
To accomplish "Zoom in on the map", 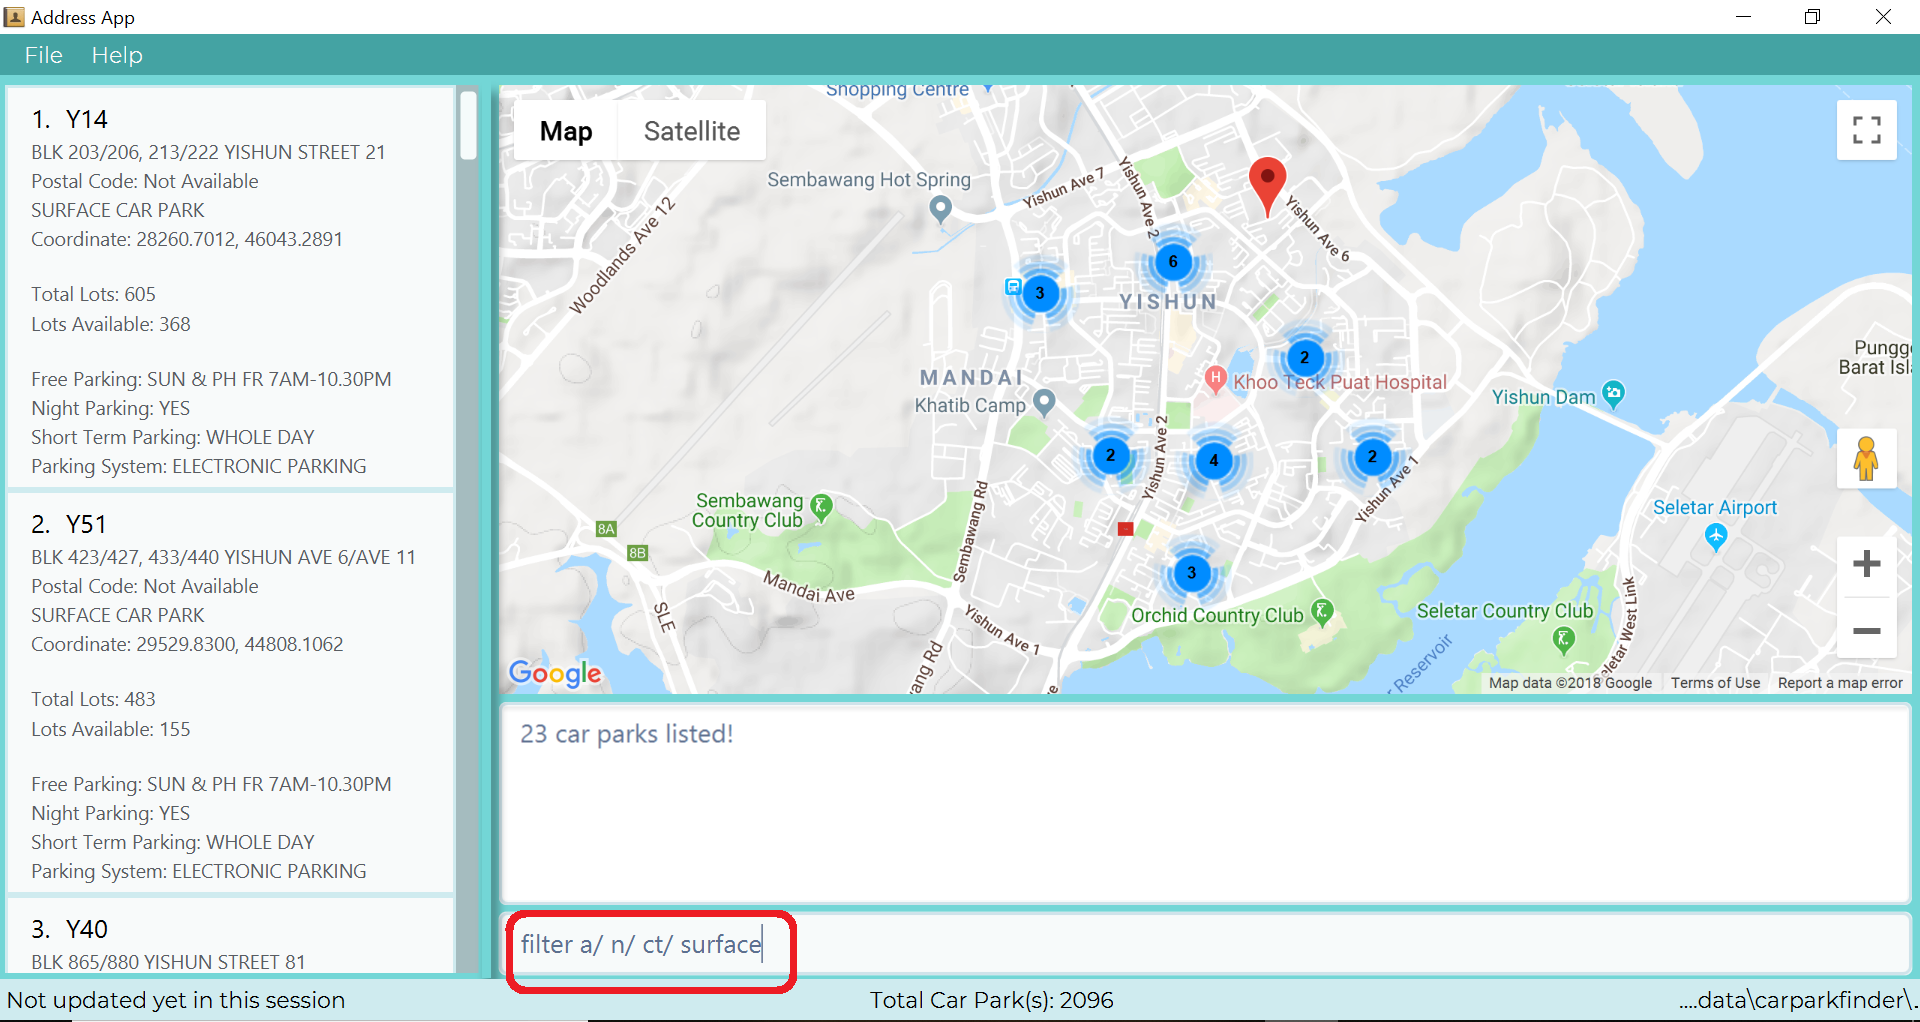I will tap(1866, 564).
